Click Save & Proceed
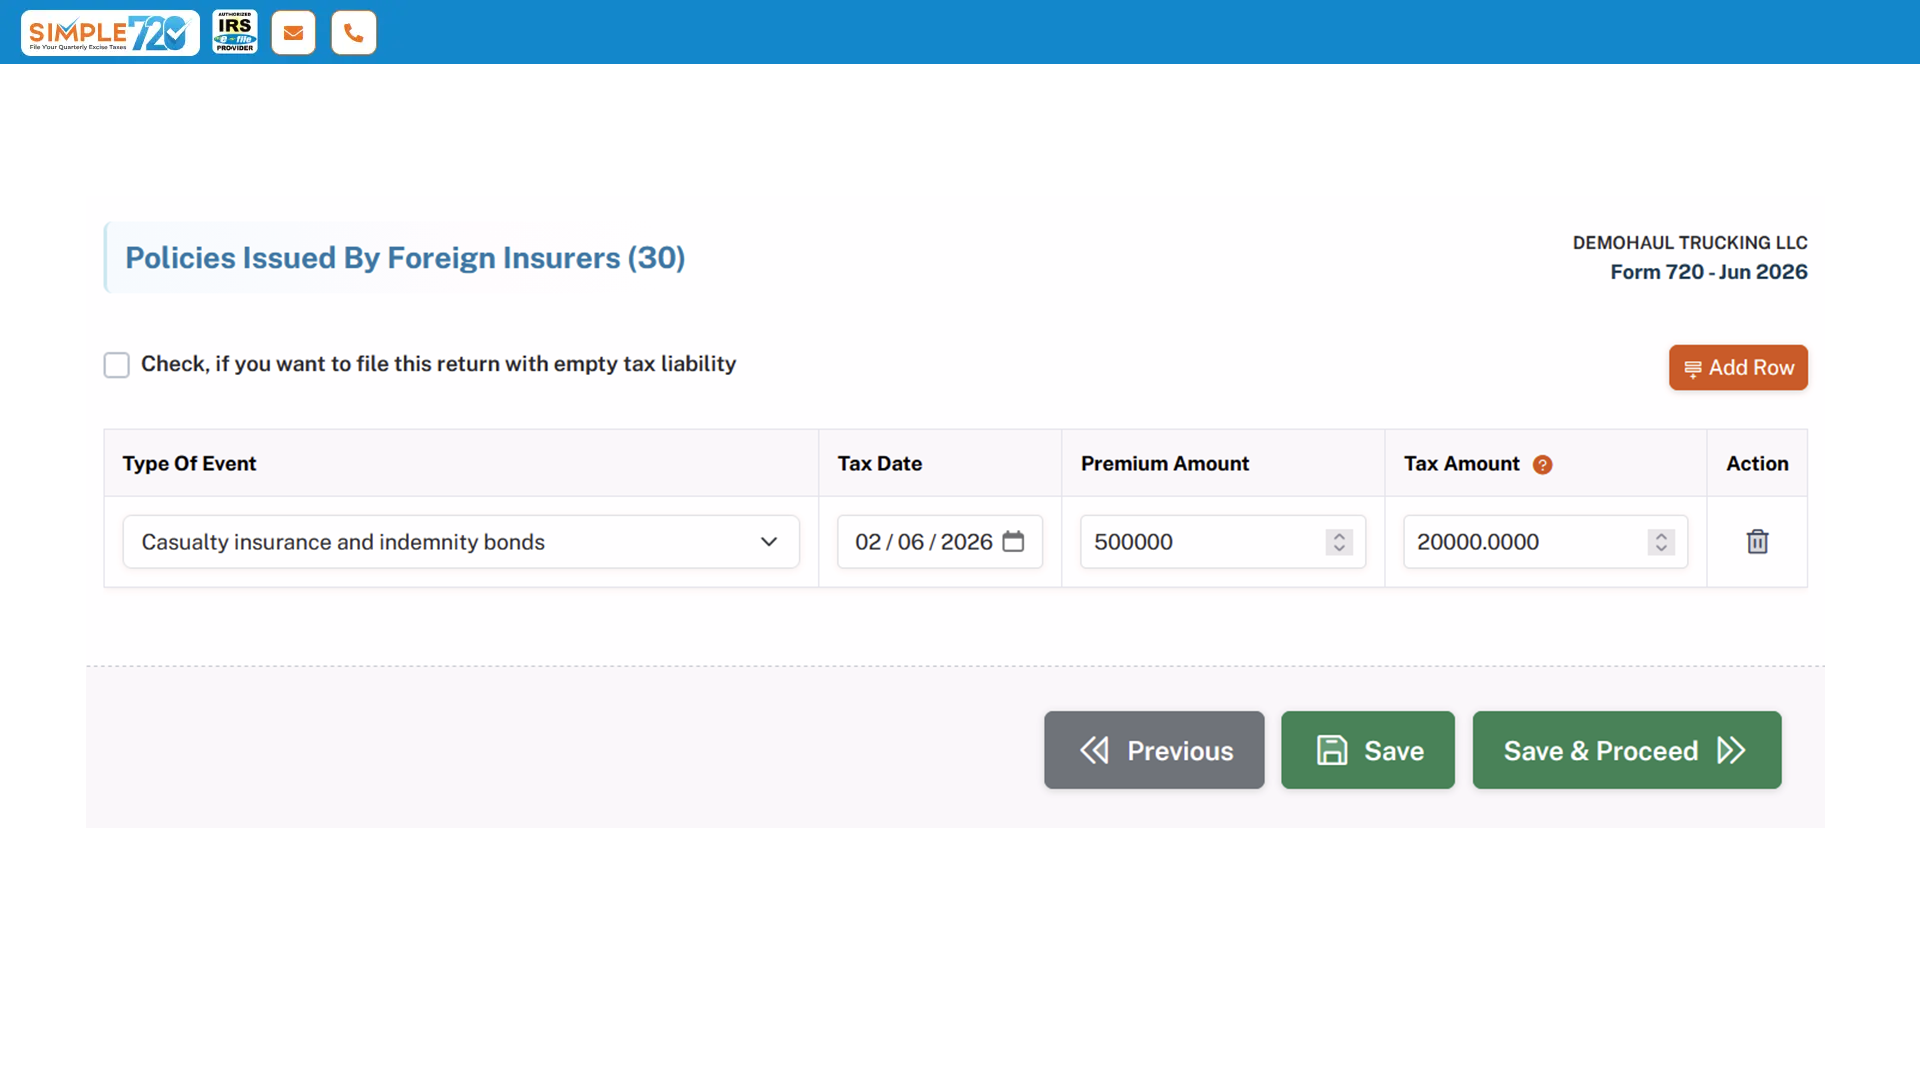 click(x=1627, y=750)
